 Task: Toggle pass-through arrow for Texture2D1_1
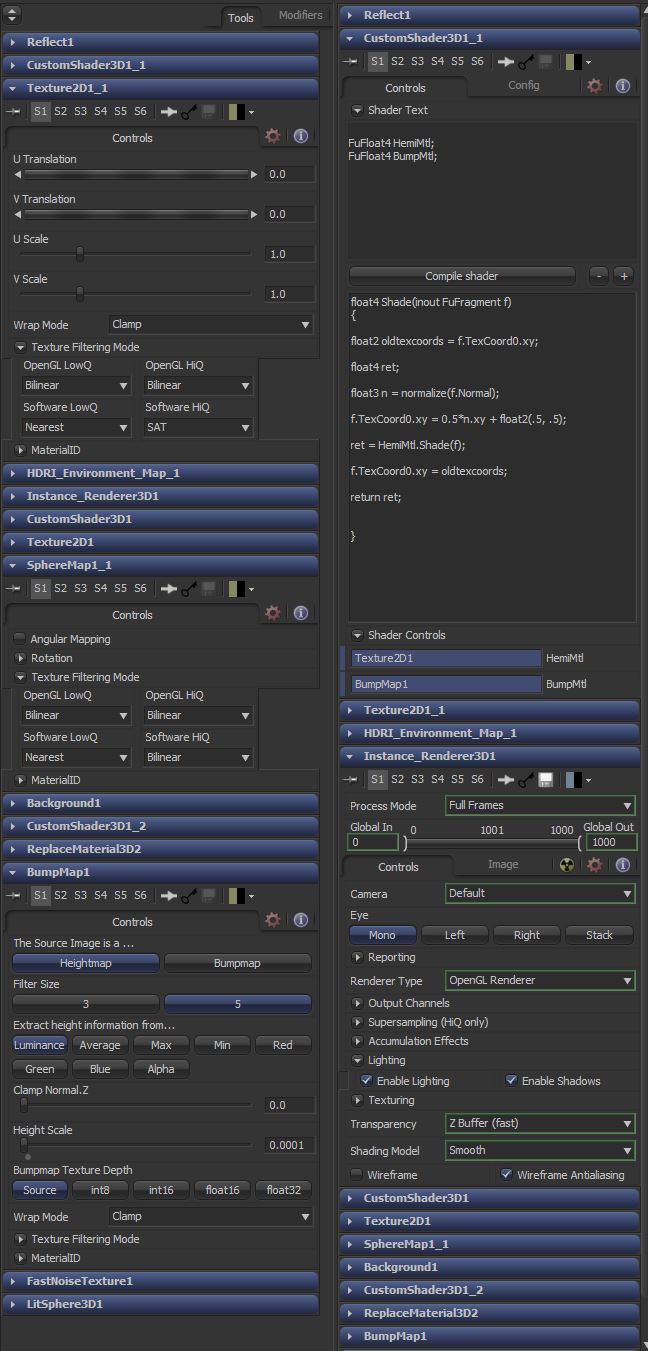[169, 112]
